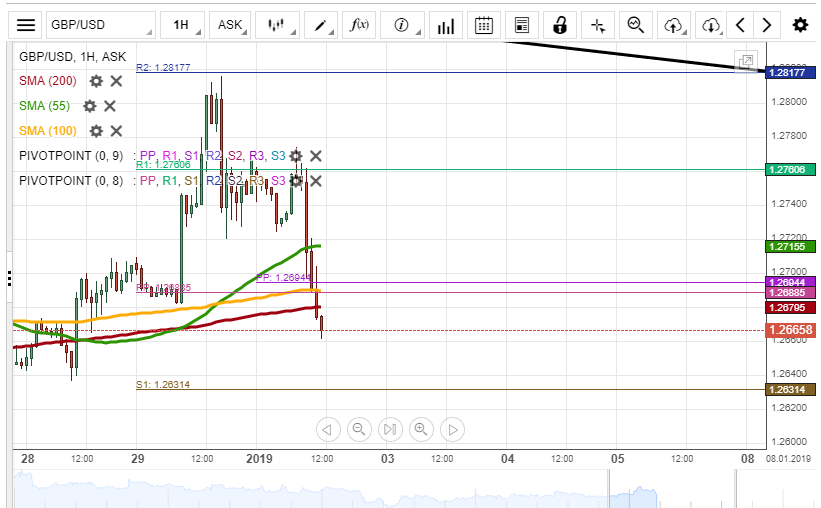
Task: Click the green 1.27606 R1 price tag
Action: click(790, 170)
